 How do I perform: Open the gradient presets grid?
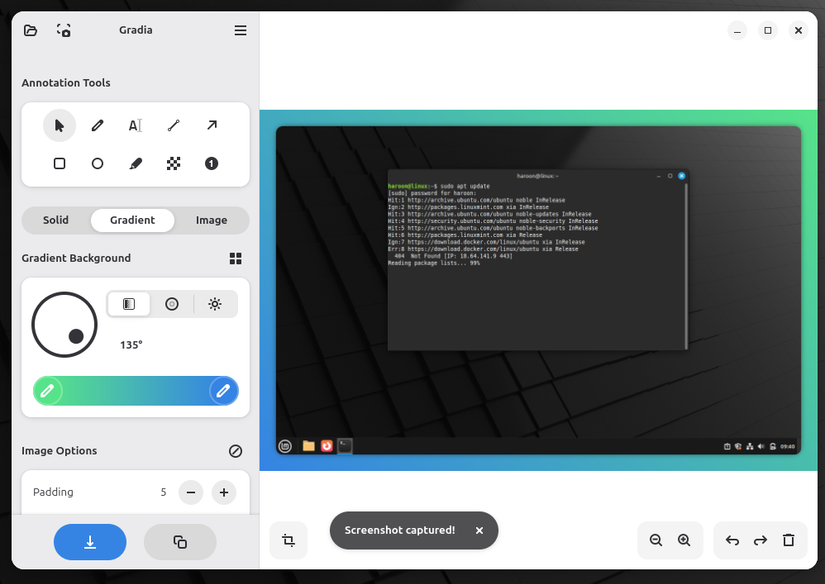click(235, 258)
